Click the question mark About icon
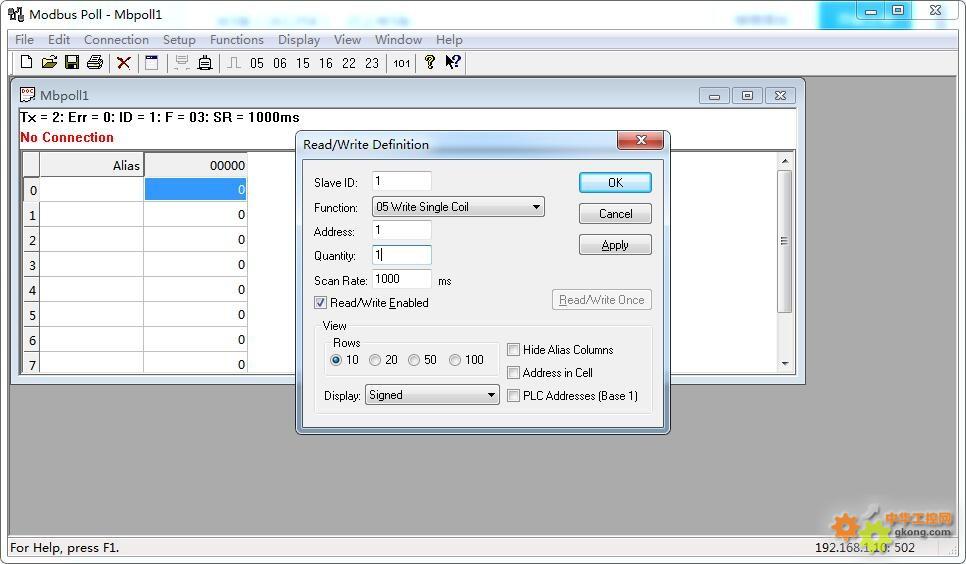 [x=430, y=62]
